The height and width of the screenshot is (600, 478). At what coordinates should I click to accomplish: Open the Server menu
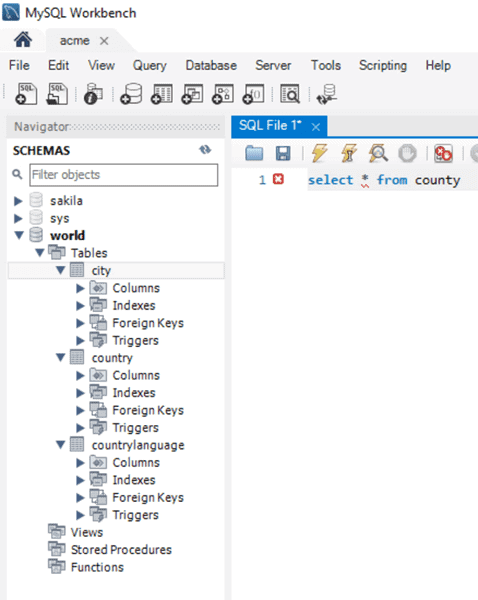point(273,65)
